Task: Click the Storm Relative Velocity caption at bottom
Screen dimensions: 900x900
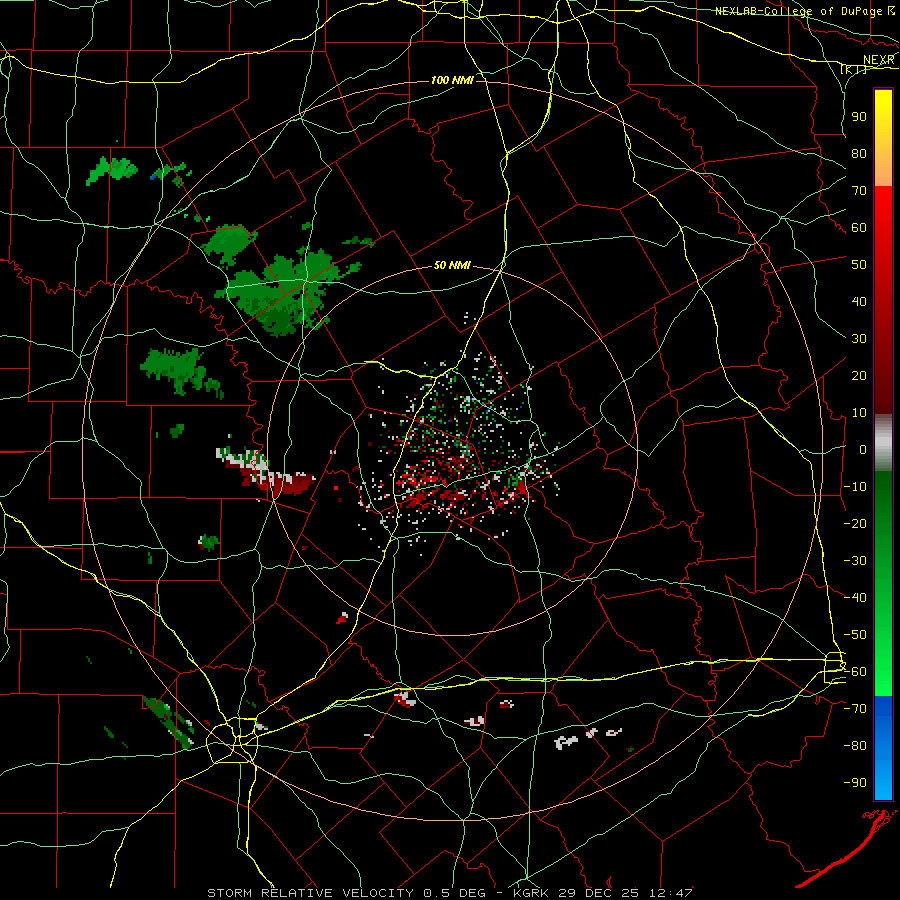Action: click(x=449, y=893)
